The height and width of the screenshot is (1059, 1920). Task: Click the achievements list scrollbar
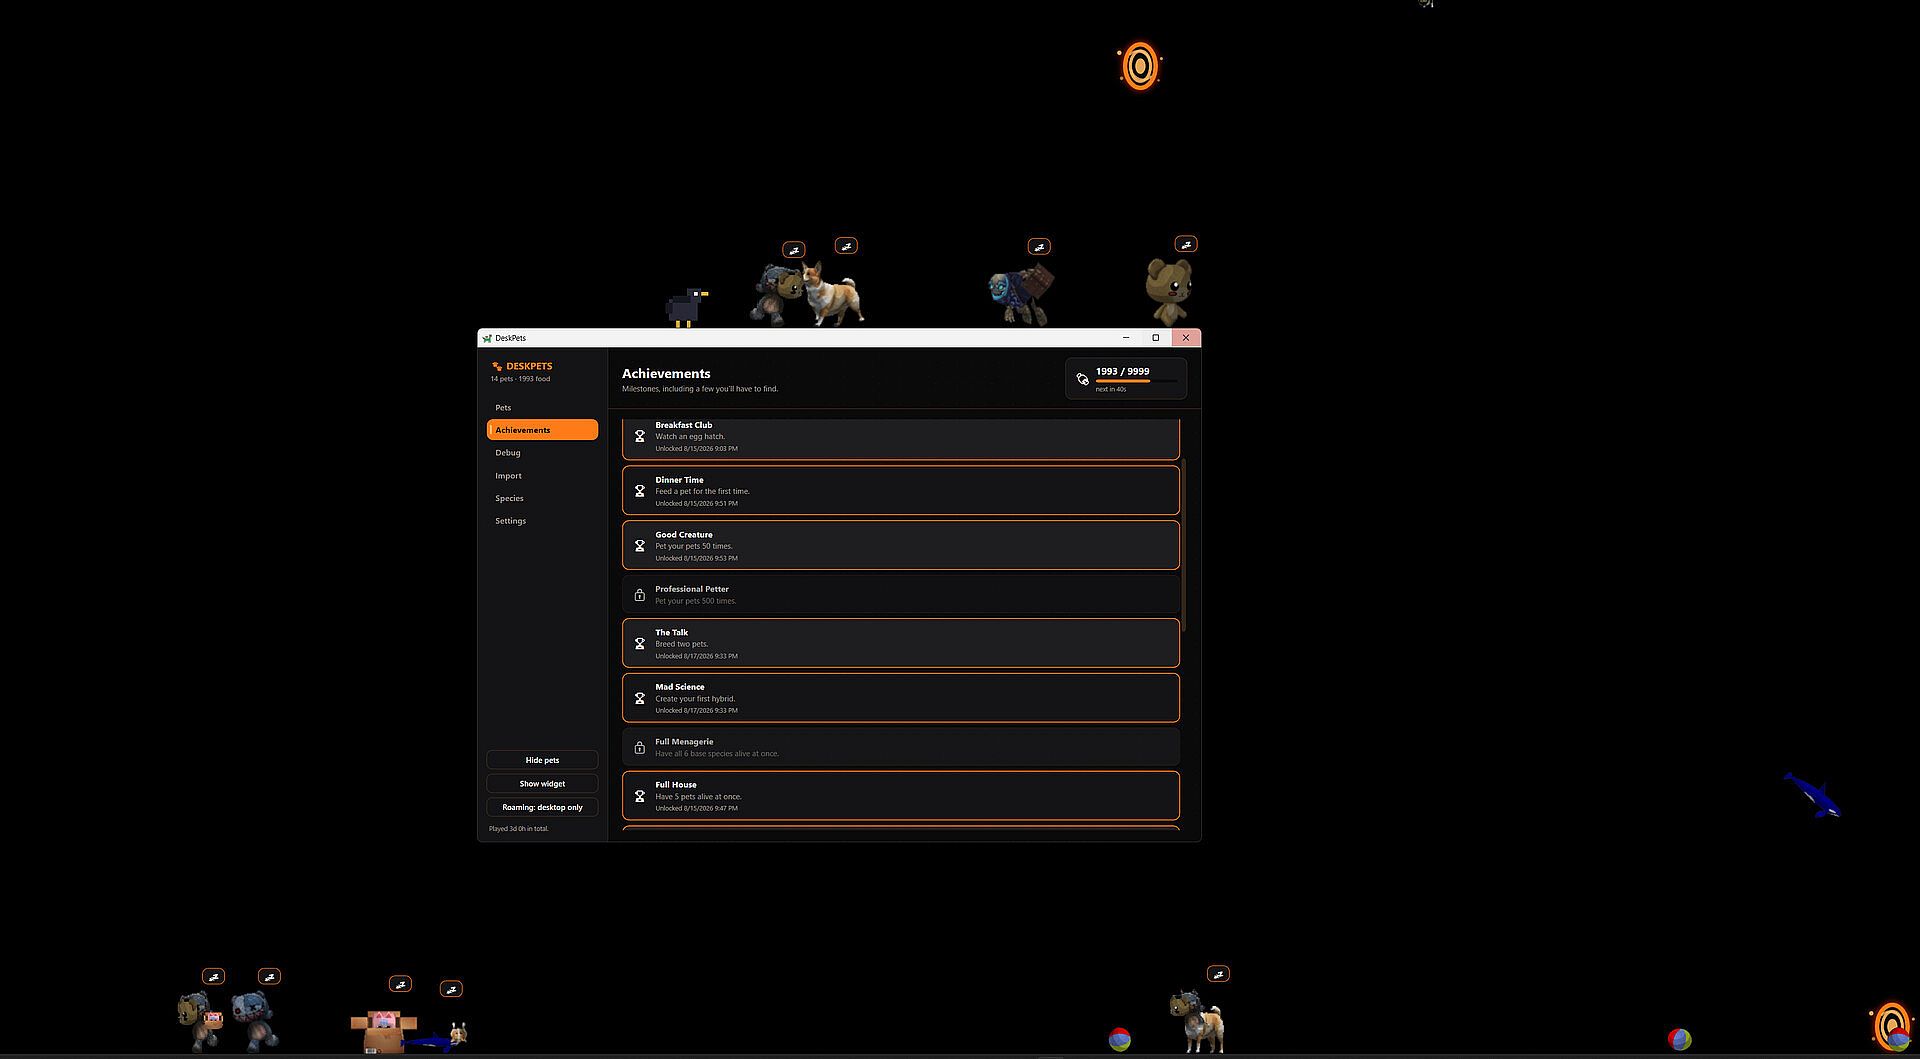click(x=1184, y=545)
